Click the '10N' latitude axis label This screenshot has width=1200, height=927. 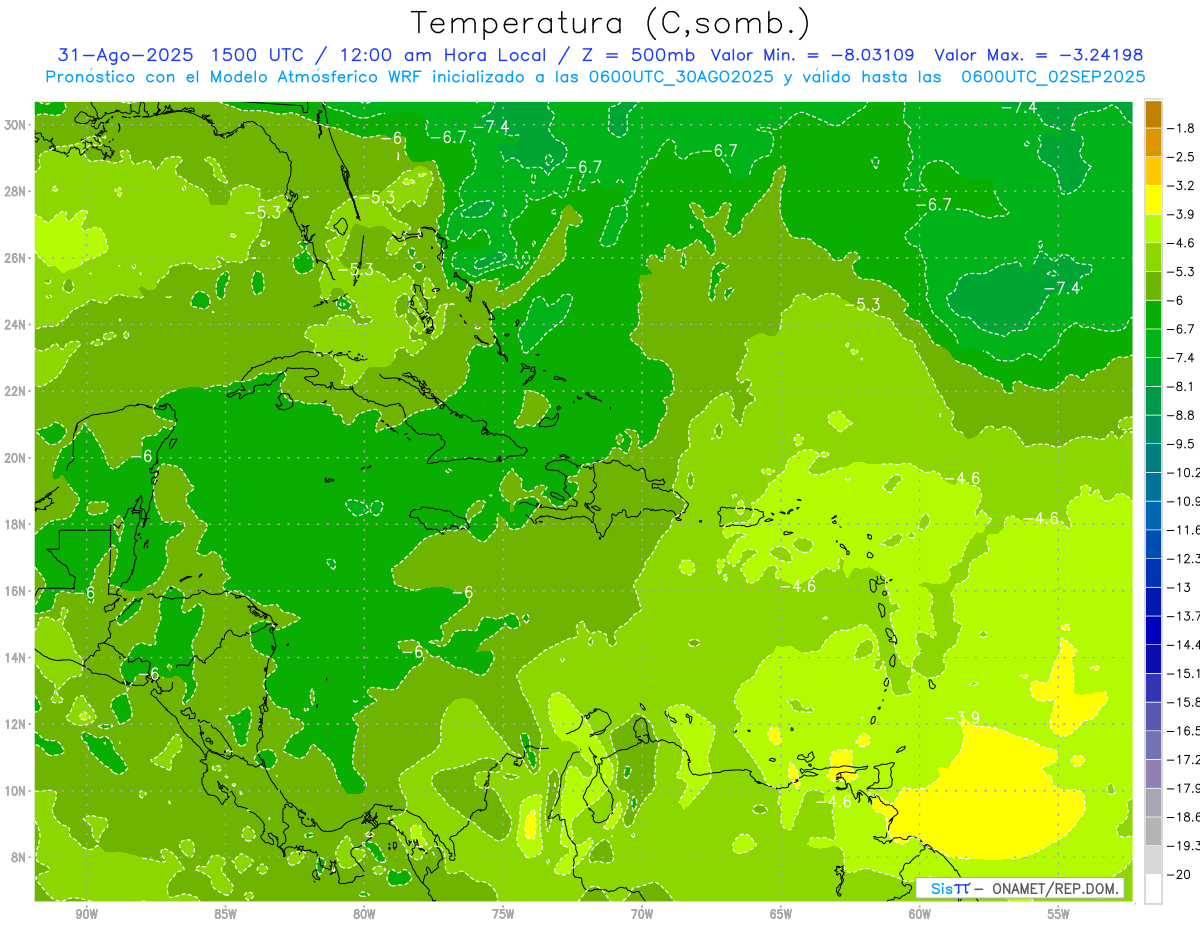click(15, 790)
